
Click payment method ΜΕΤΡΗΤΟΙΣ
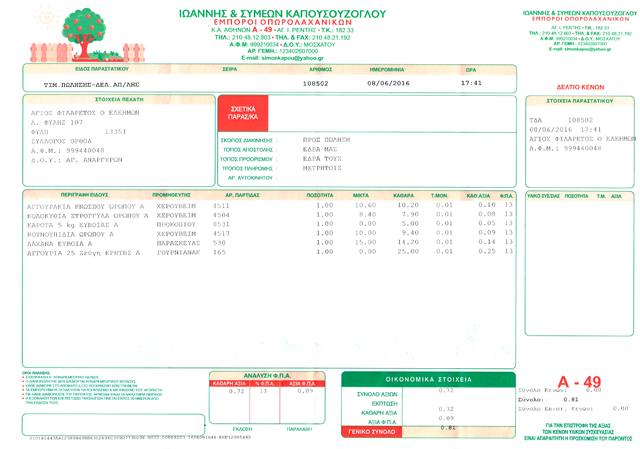point(322,168)
